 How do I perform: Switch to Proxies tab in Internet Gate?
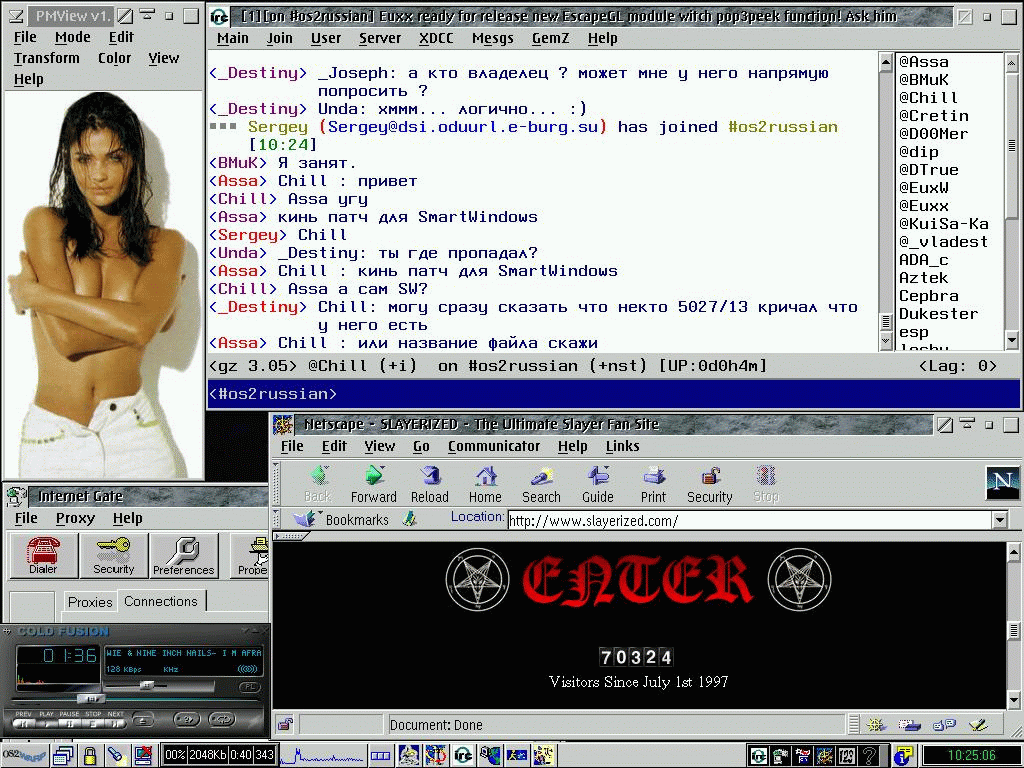pyautogui.click(x=90, y=601)
